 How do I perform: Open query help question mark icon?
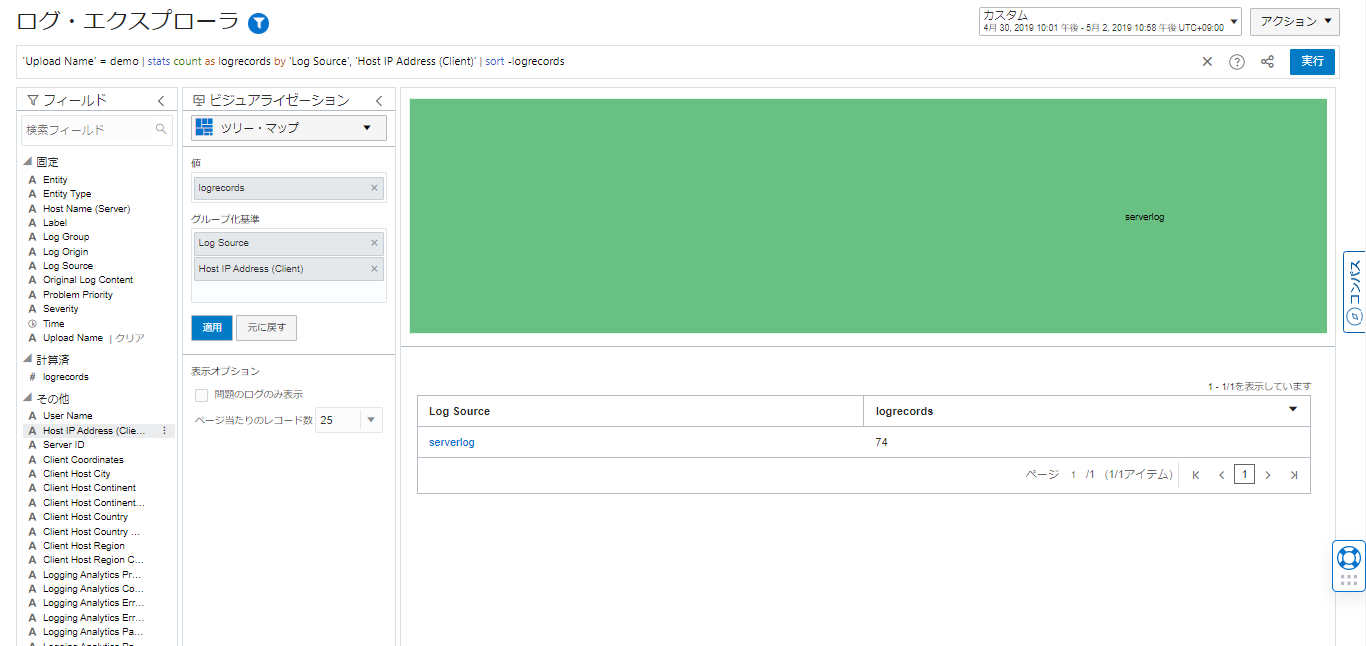coord(1237,62)
